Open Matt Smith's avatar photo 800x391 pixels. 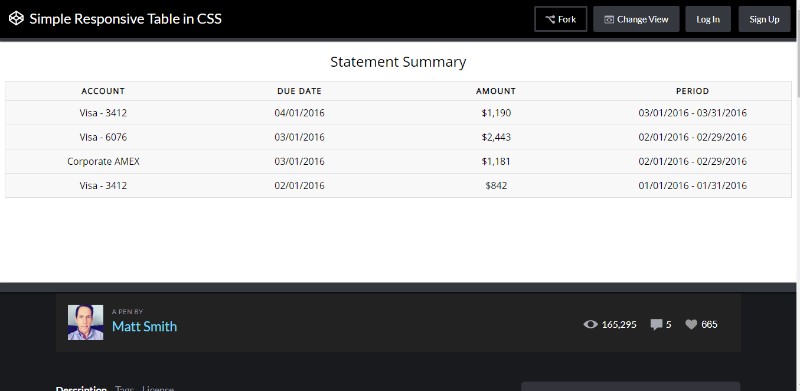click(85, 323)
